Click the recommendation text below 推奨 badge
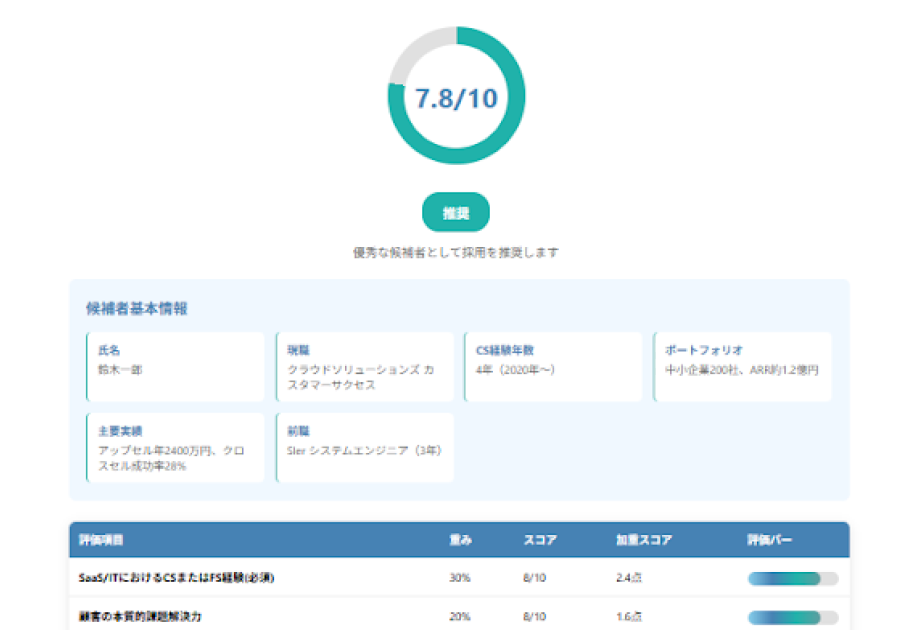Image resolution: width=912 pixels, height=630 pixels. [x=456, y=253]
